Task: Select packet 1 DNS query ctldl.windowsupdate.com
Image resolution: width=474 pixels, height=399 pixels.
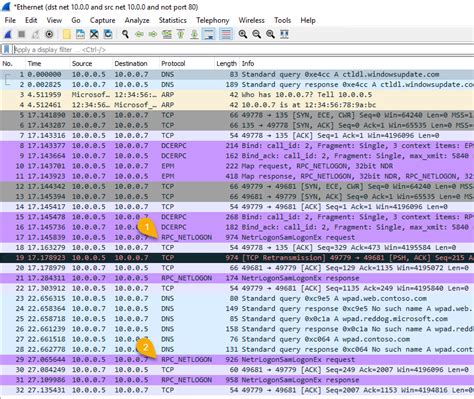Action: [237, 74]
